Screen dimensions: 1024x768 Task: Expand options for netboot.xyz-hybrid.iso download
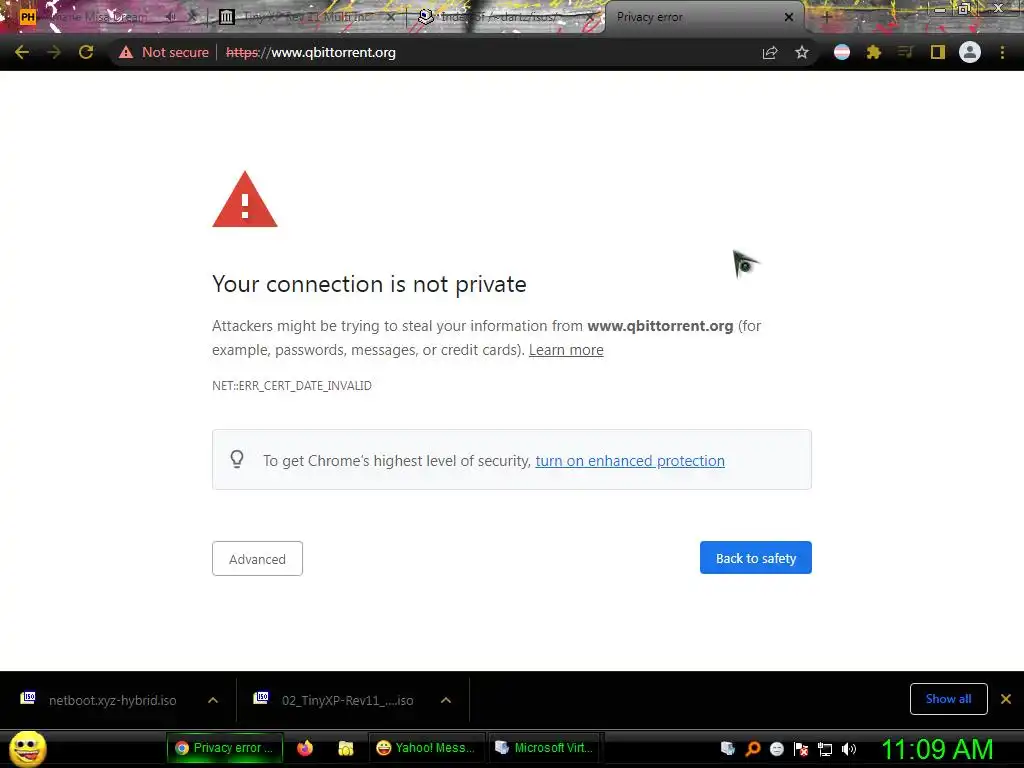(x=213, y=700)
